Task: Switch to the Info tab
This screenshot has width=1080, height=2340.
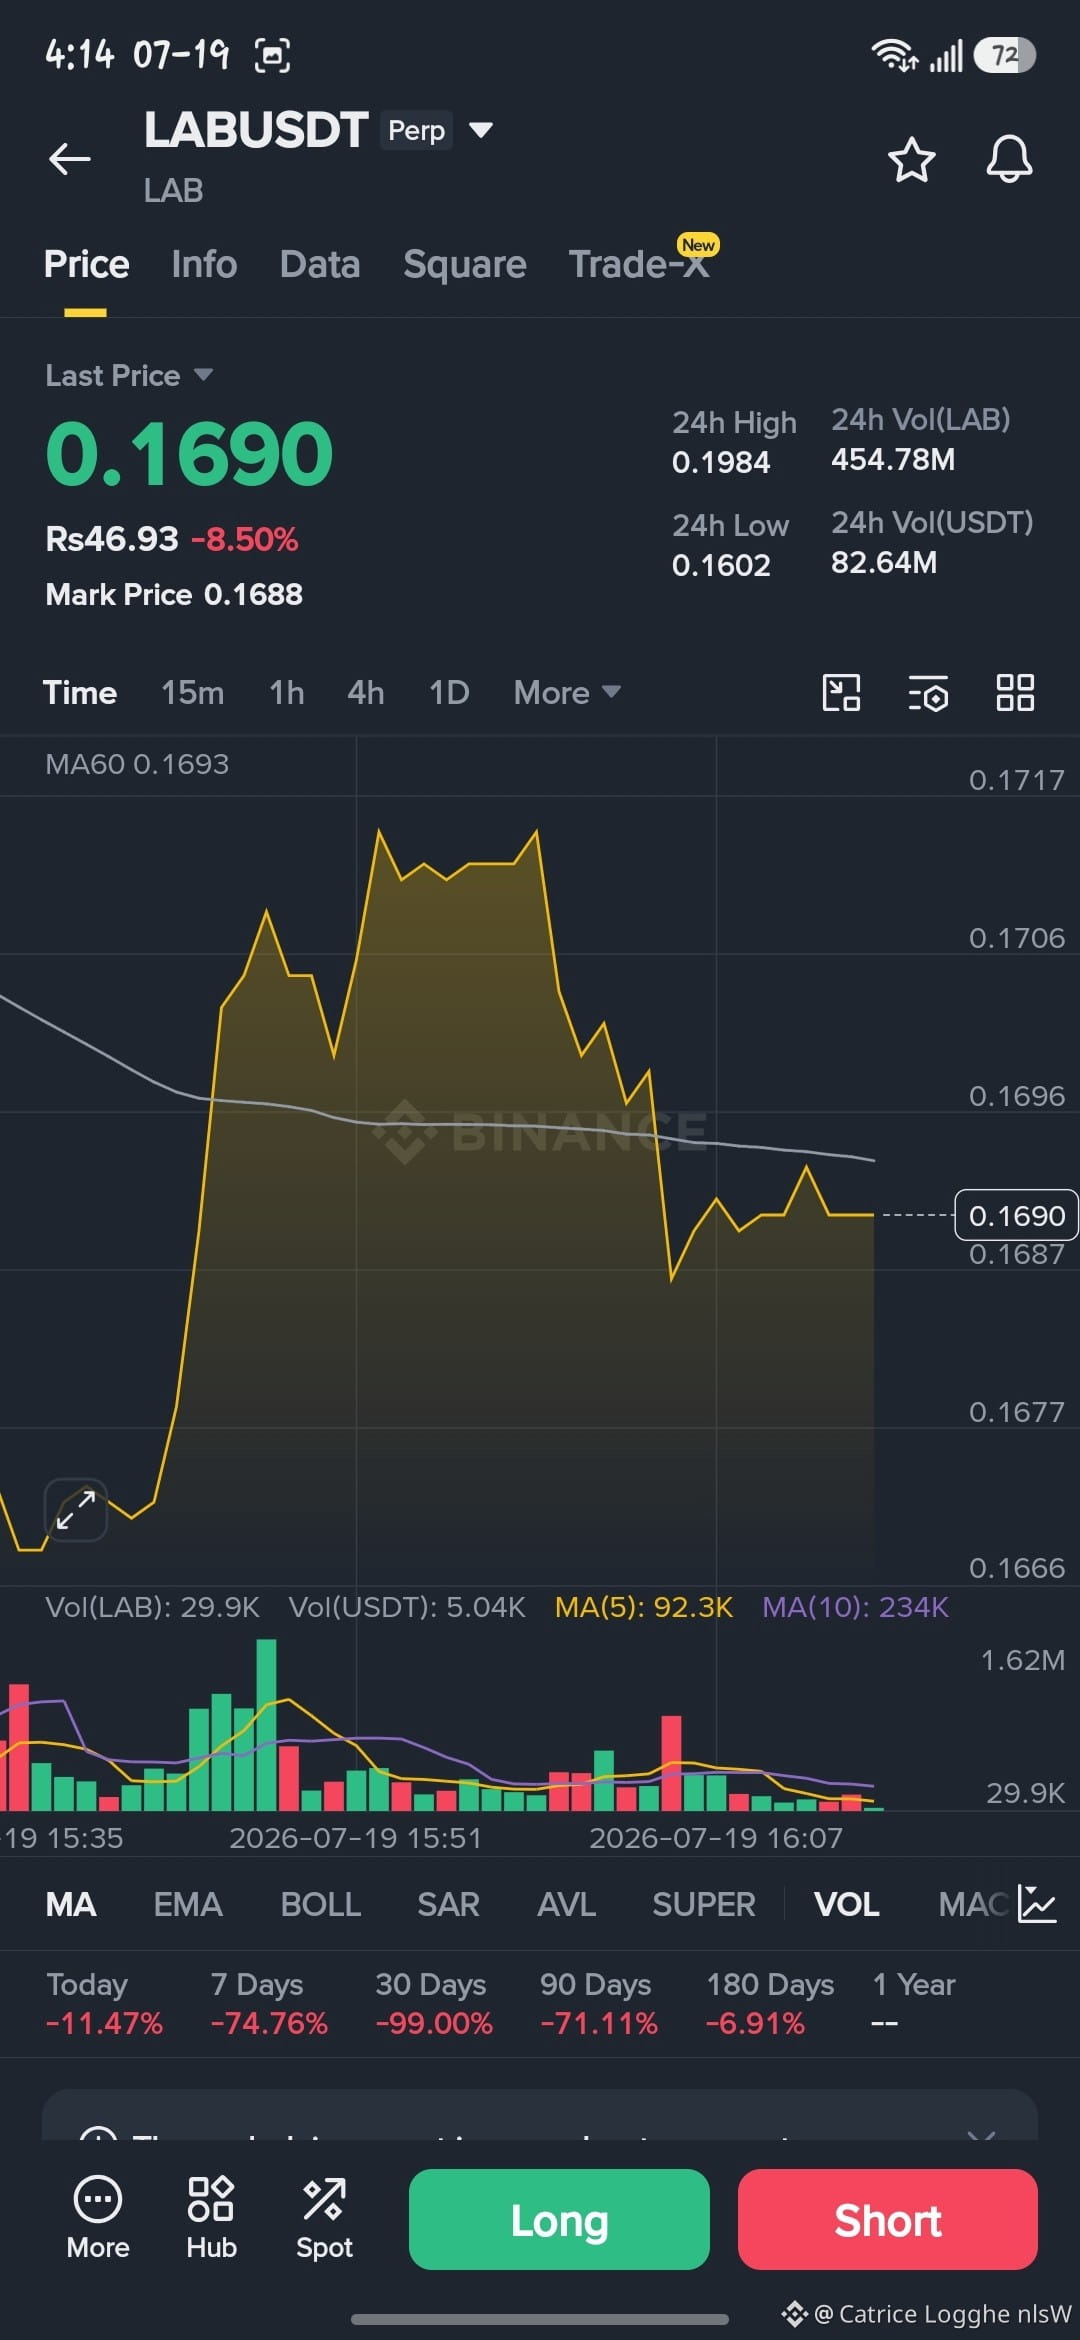Action: tap(204, 264)
